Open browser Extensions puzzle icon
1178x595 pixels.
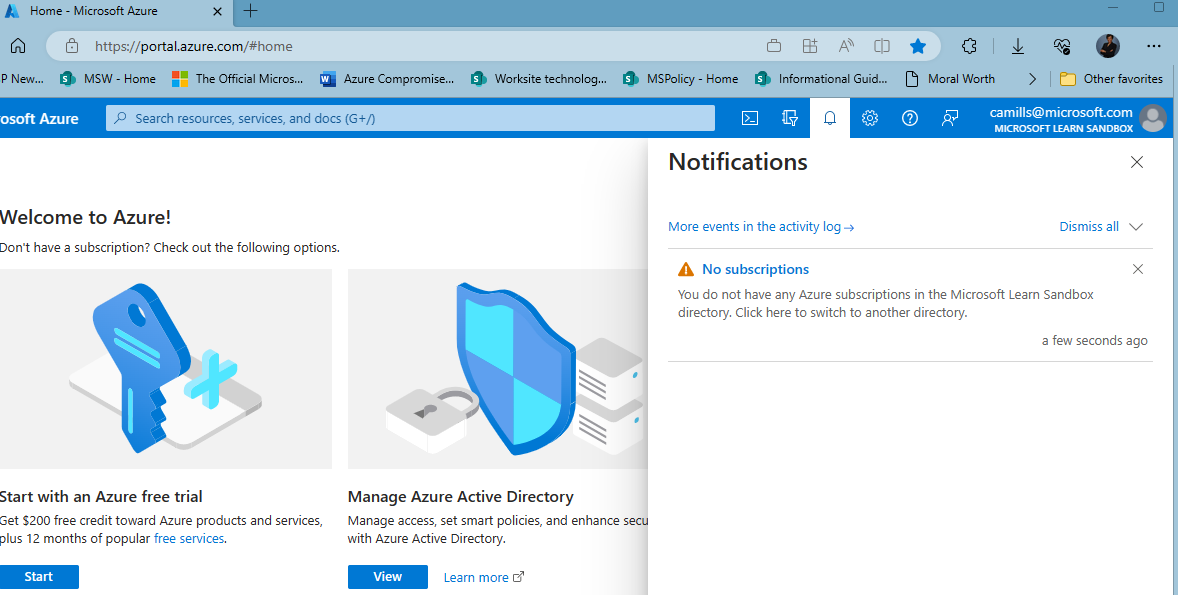(x=969, y=46)
